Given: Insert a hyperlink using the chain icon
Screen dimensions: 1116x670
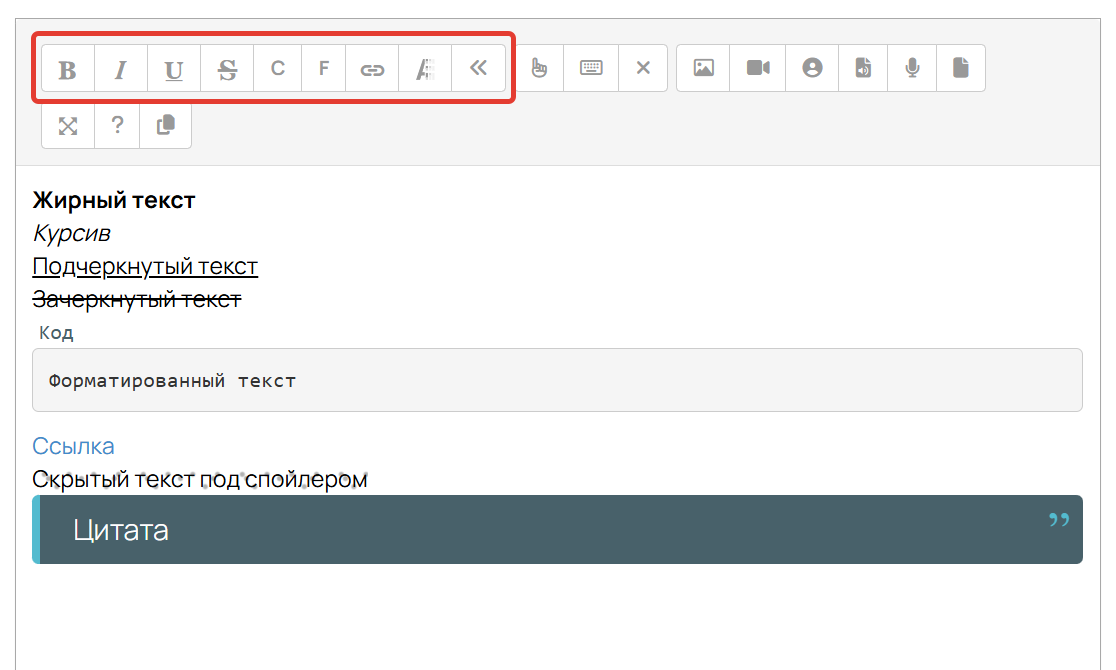Looking at the screenshot, I should pyautogui.click(x=372, y=68).
